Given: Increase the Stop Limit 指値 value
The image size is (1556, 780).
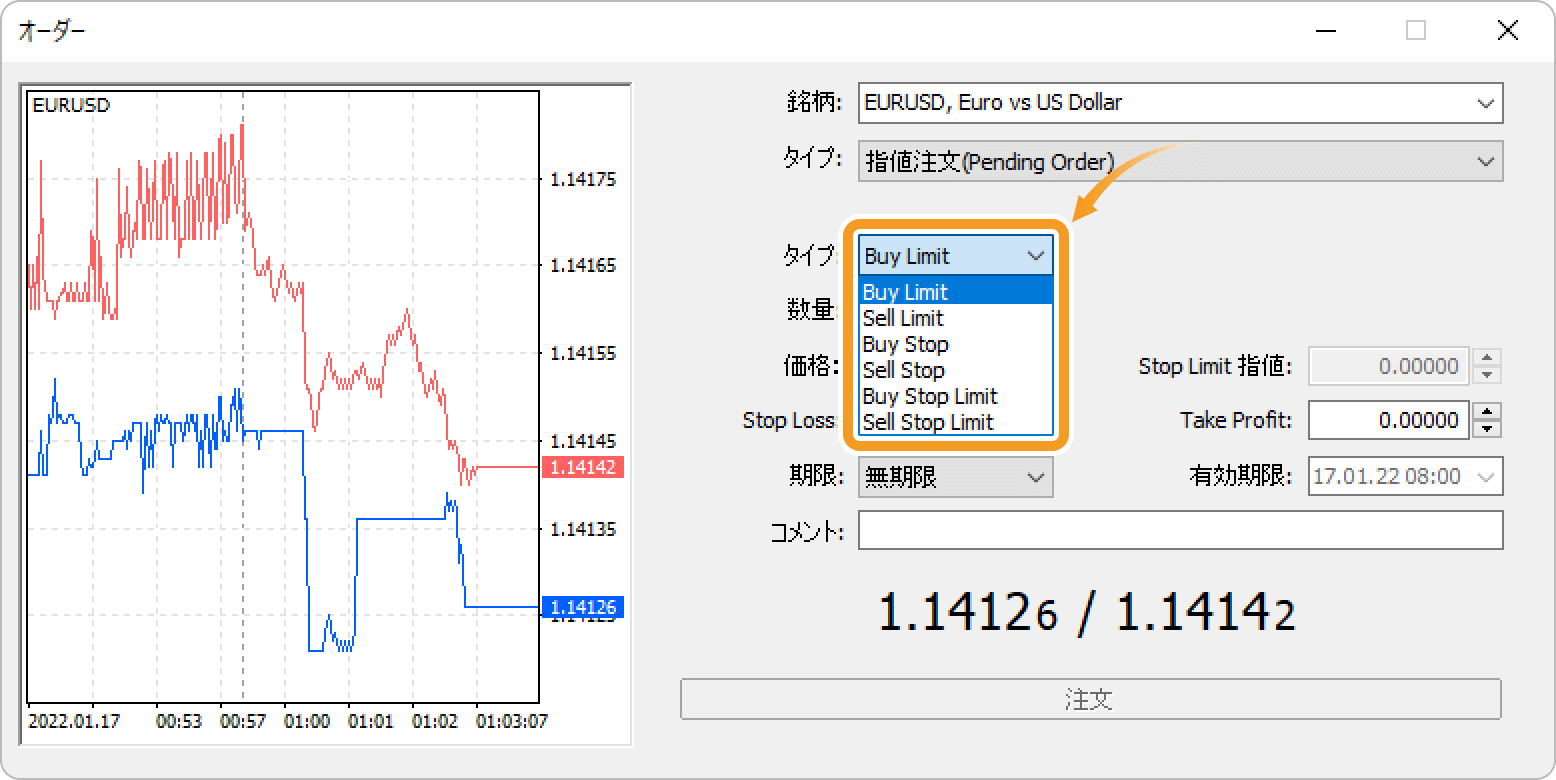Looking at the screenshot, I should point(1489,357).
